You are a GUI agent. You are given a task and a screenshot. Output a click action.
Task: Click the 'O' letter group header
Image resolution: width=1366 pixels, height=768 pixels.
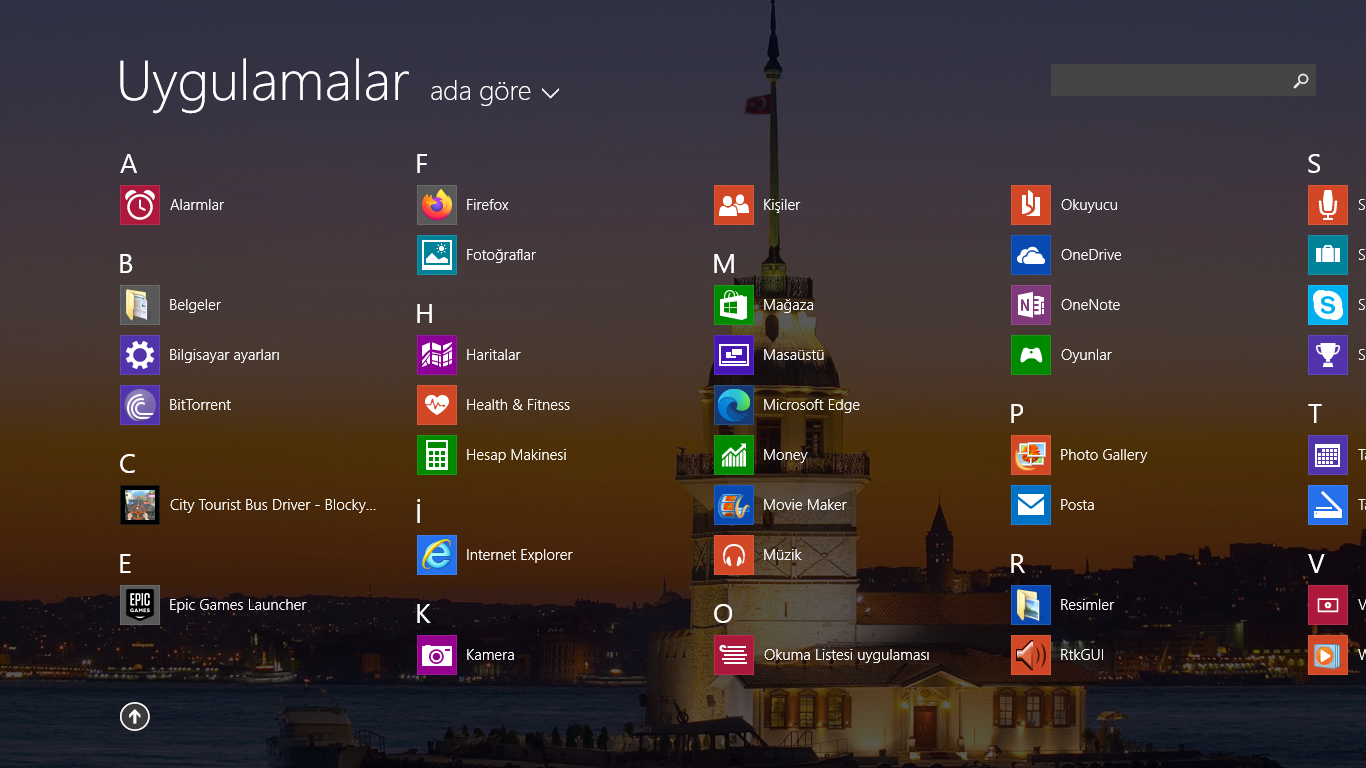coord(723,614)
